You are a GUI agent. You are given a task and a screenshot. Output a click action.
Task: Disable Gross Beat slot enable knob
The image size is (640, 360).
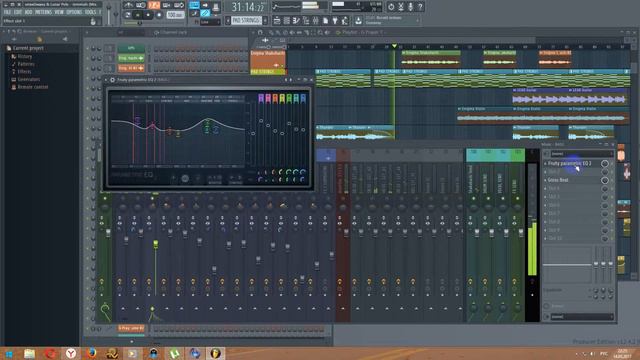604,180
